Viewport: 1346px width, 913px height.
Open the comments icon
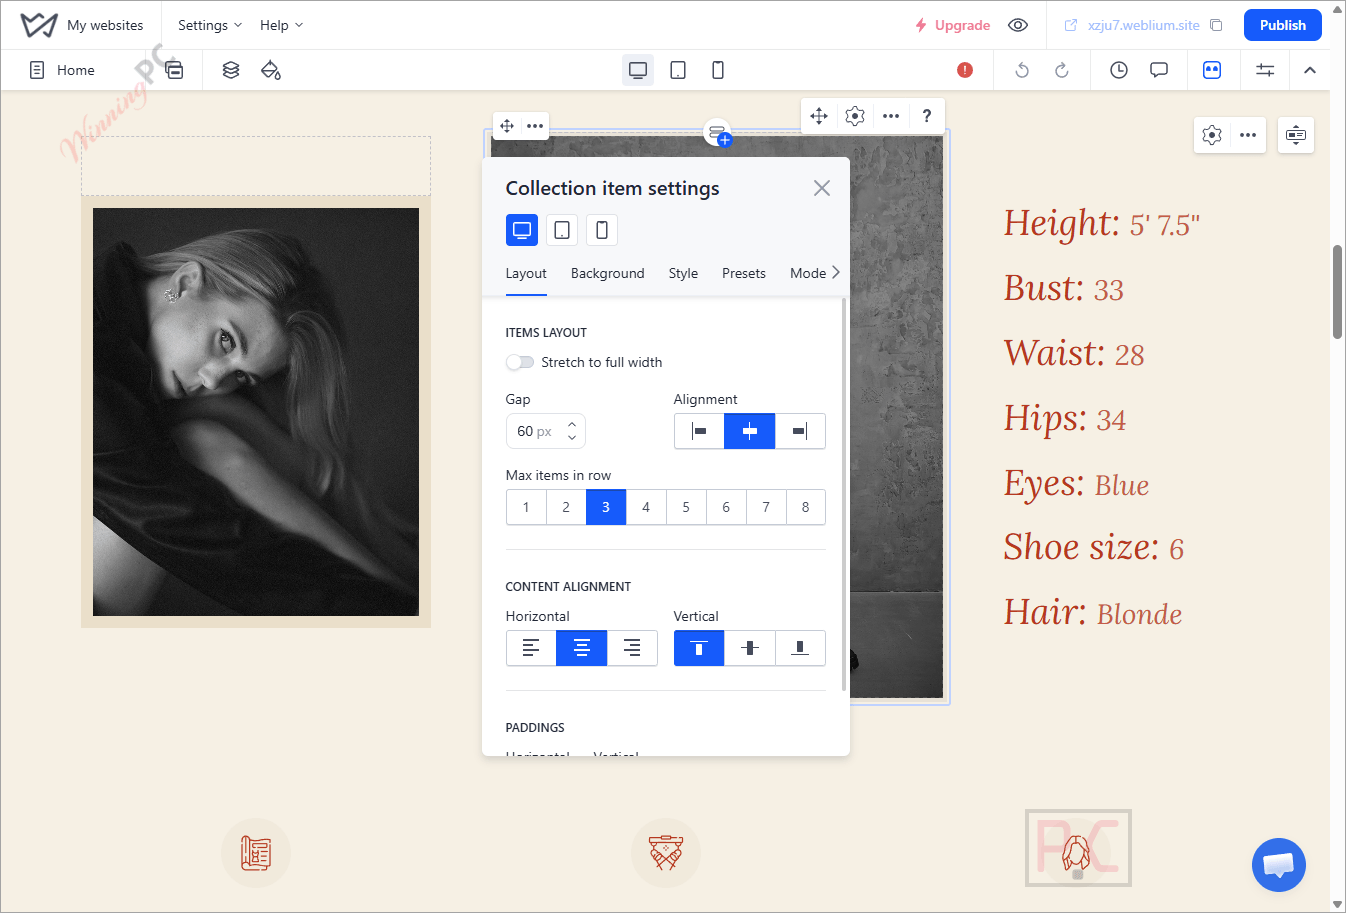pyautogui.click(x=1159, y=70)
